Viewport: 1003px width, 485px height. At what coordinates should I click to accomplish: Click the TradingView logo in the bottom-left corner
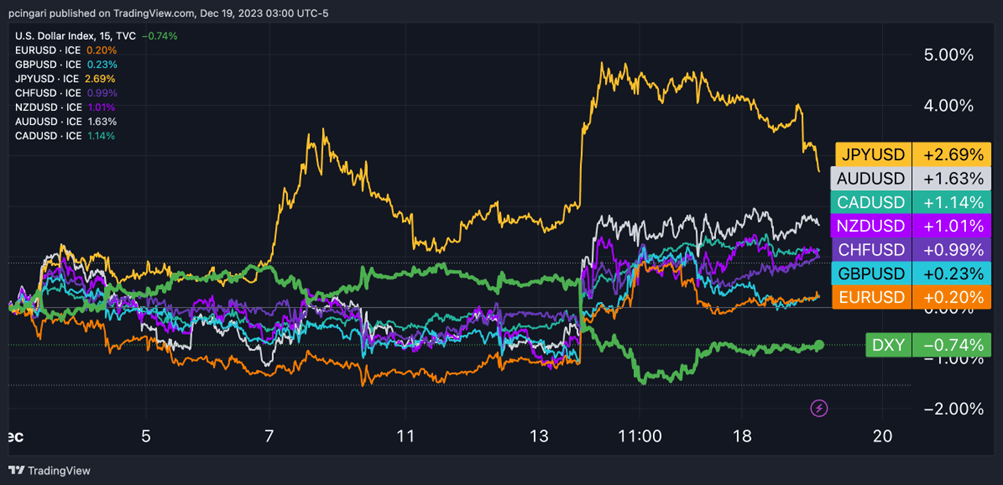tap(48, 470)
